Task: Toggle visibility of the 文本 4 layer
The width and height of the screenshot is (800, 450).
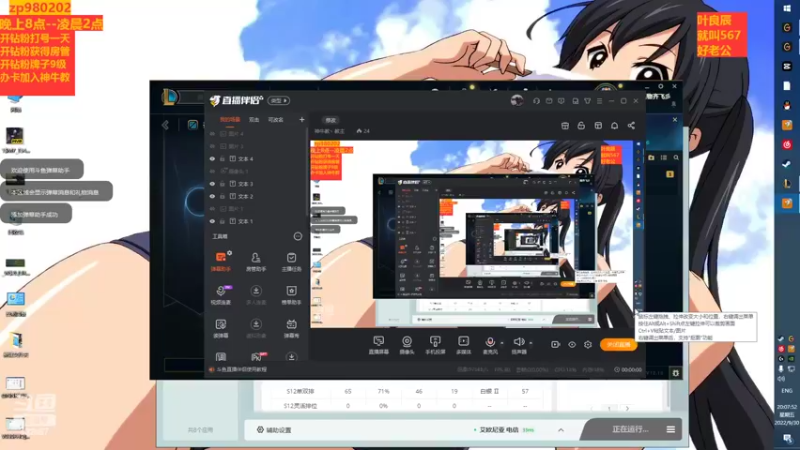Action: click(212, 159)
